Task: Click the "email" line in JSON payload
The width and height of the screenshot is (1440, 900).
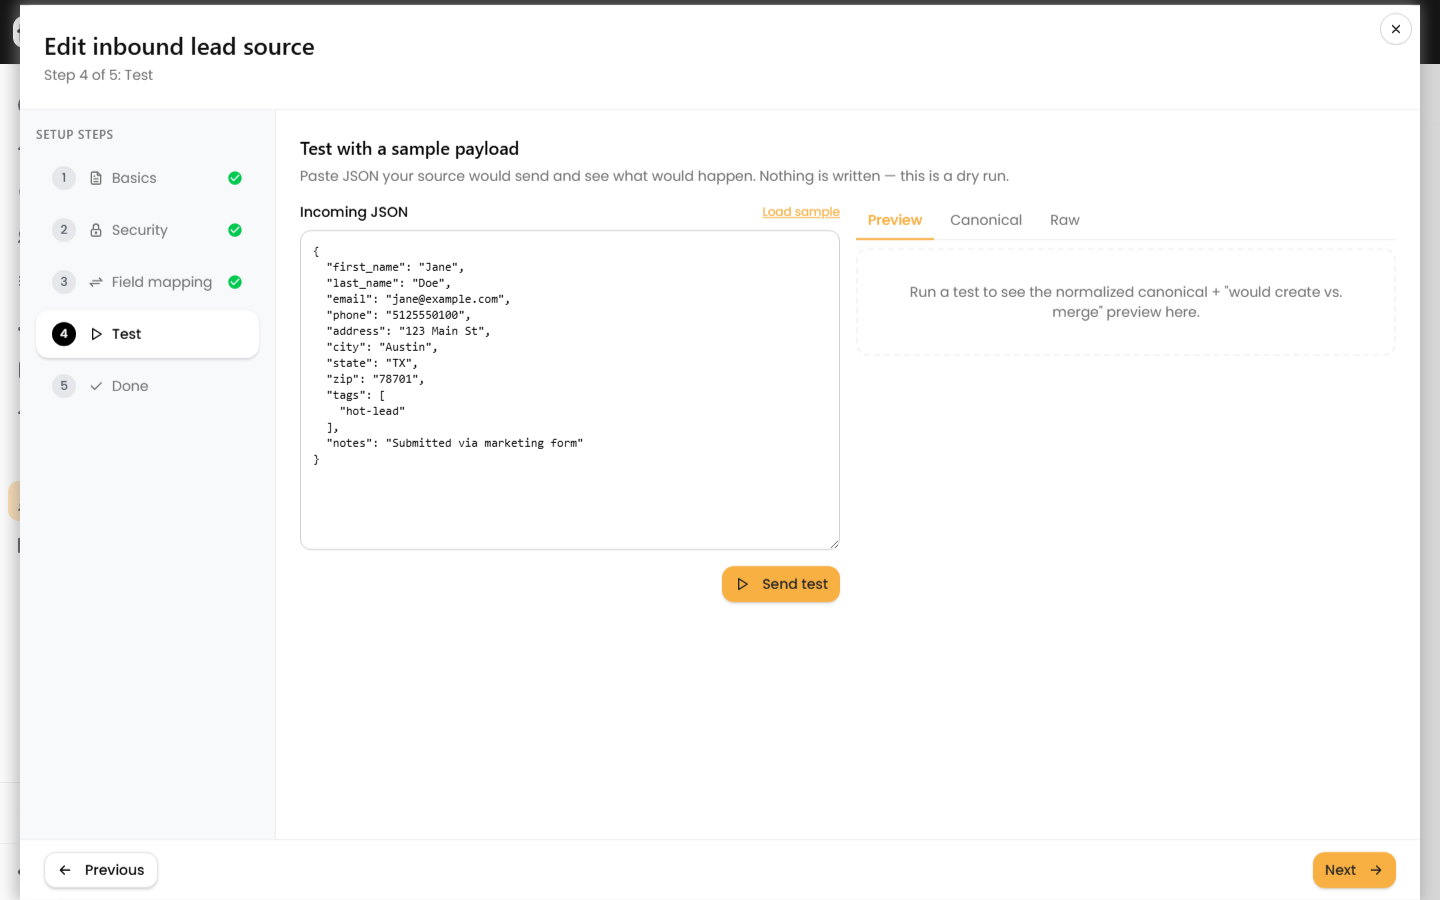Action: (x=418, y=299)
